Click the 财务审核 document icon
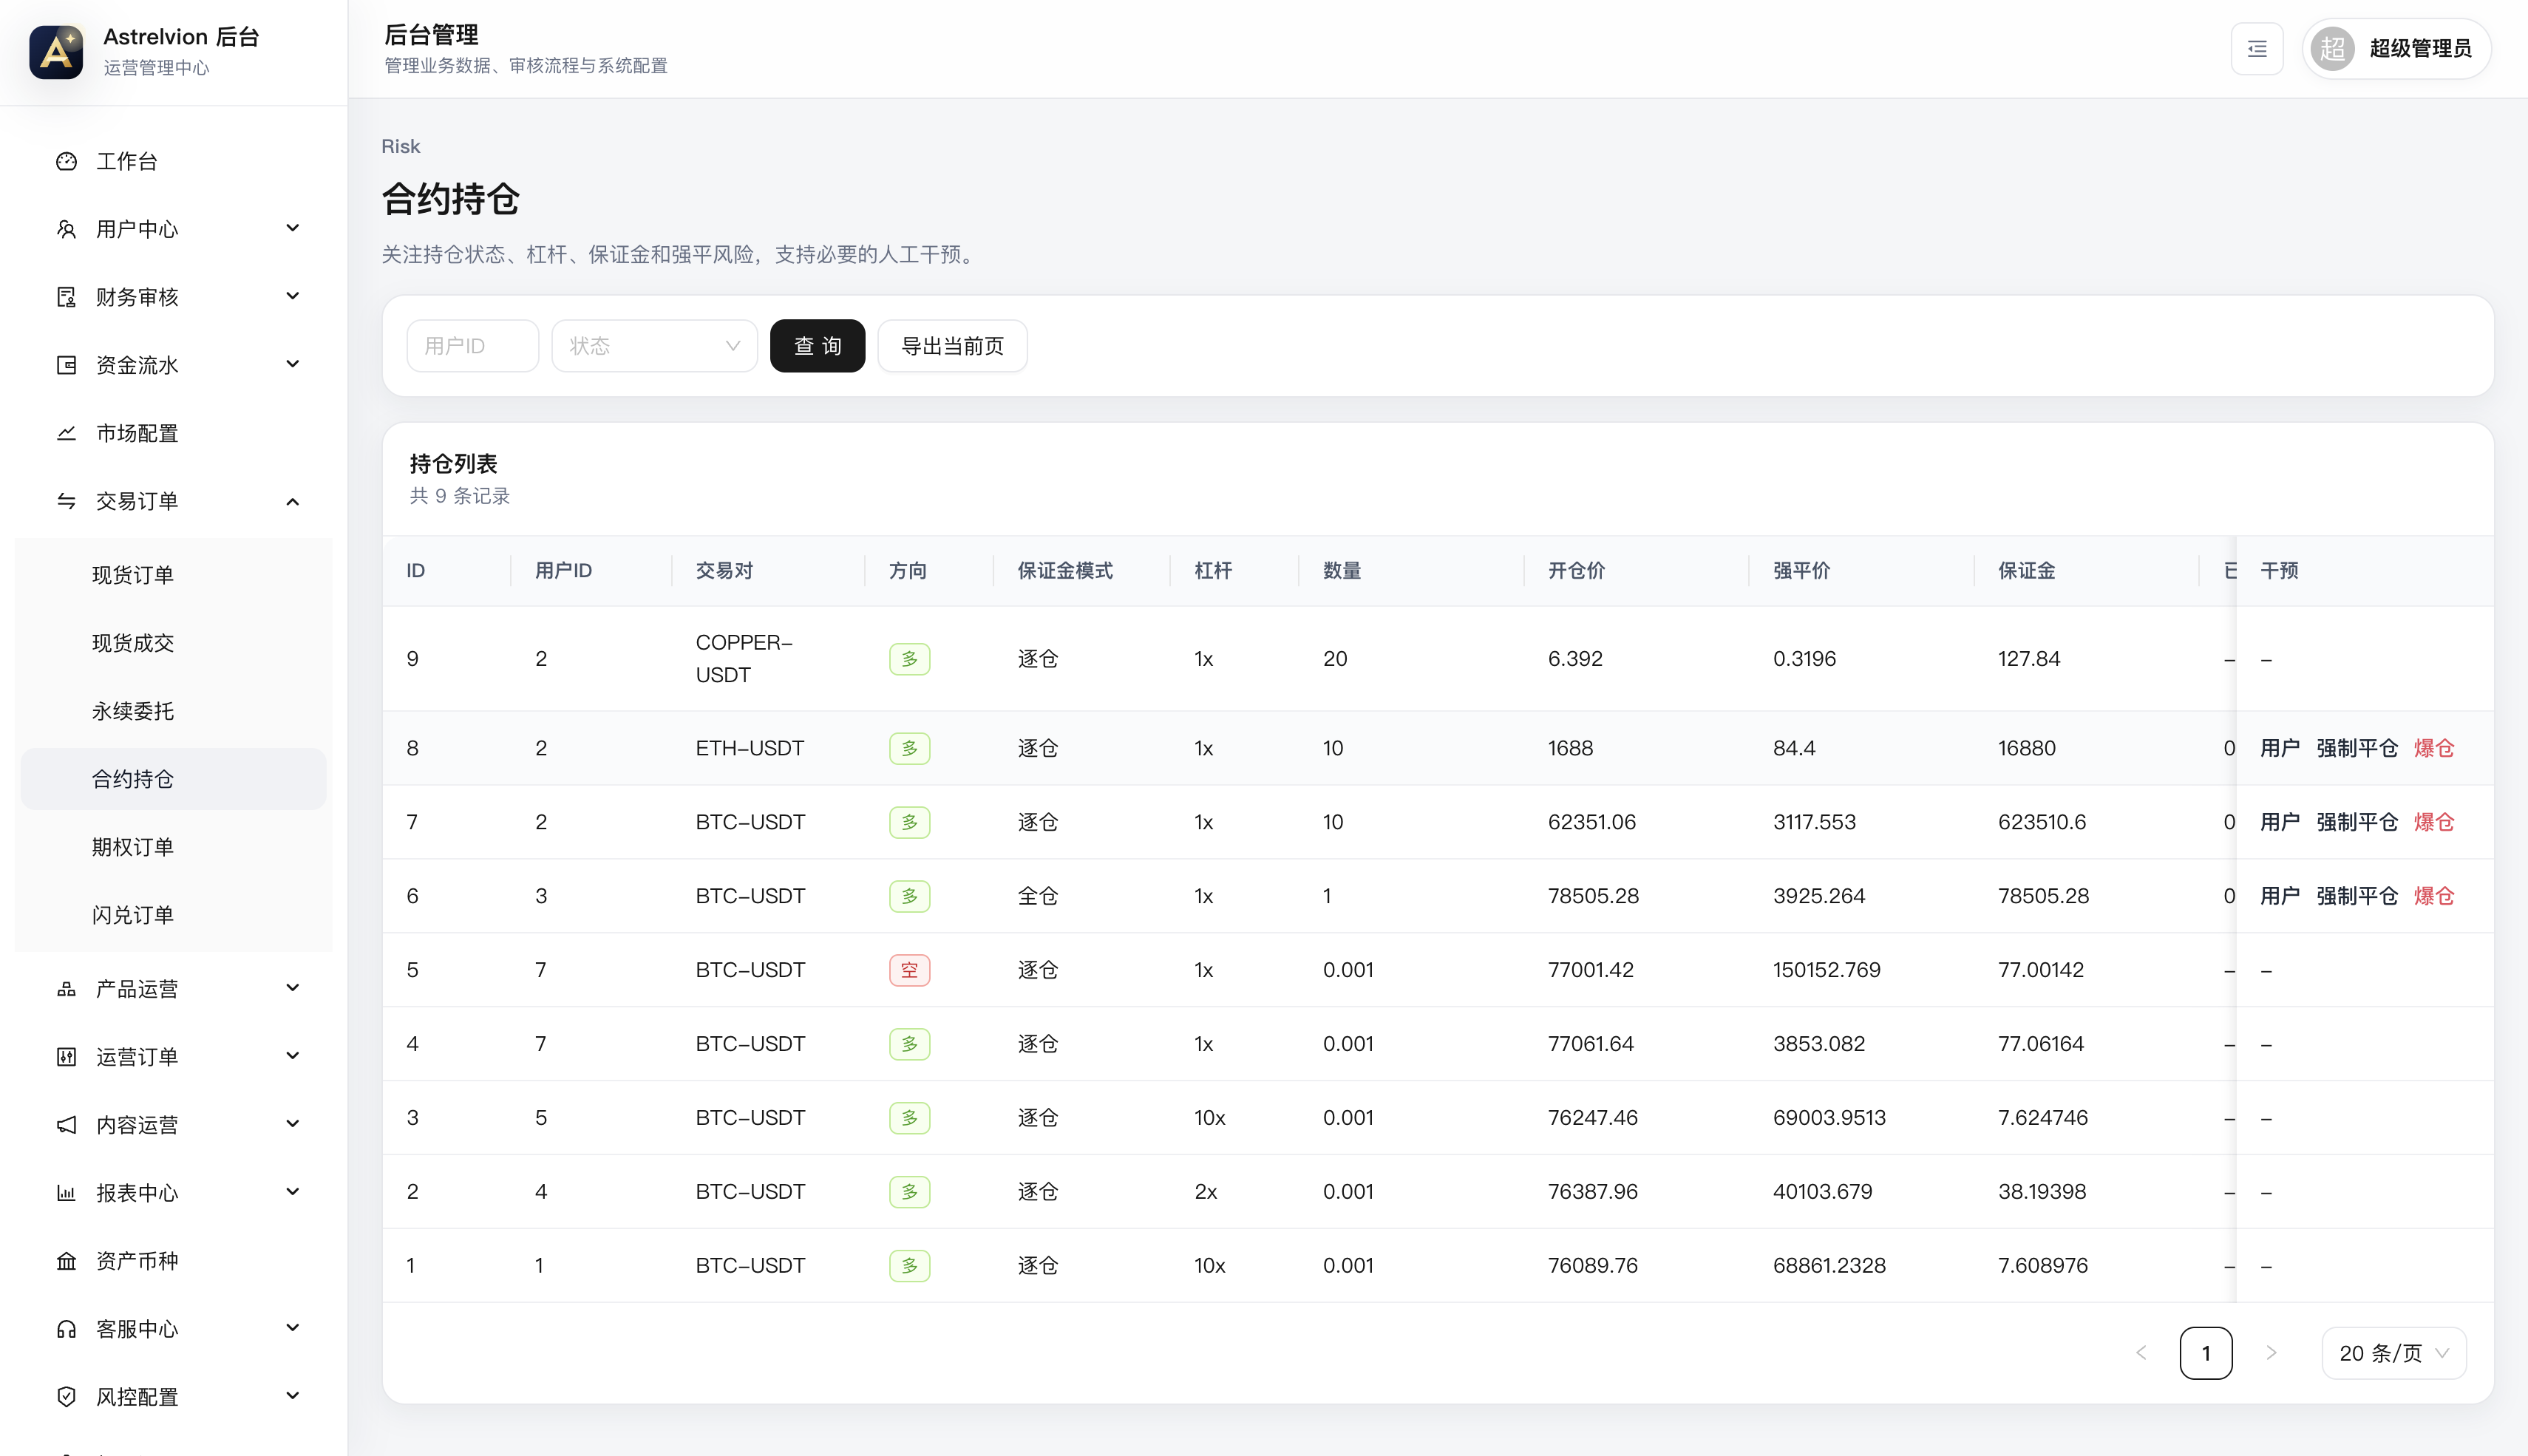 (66, 297)
